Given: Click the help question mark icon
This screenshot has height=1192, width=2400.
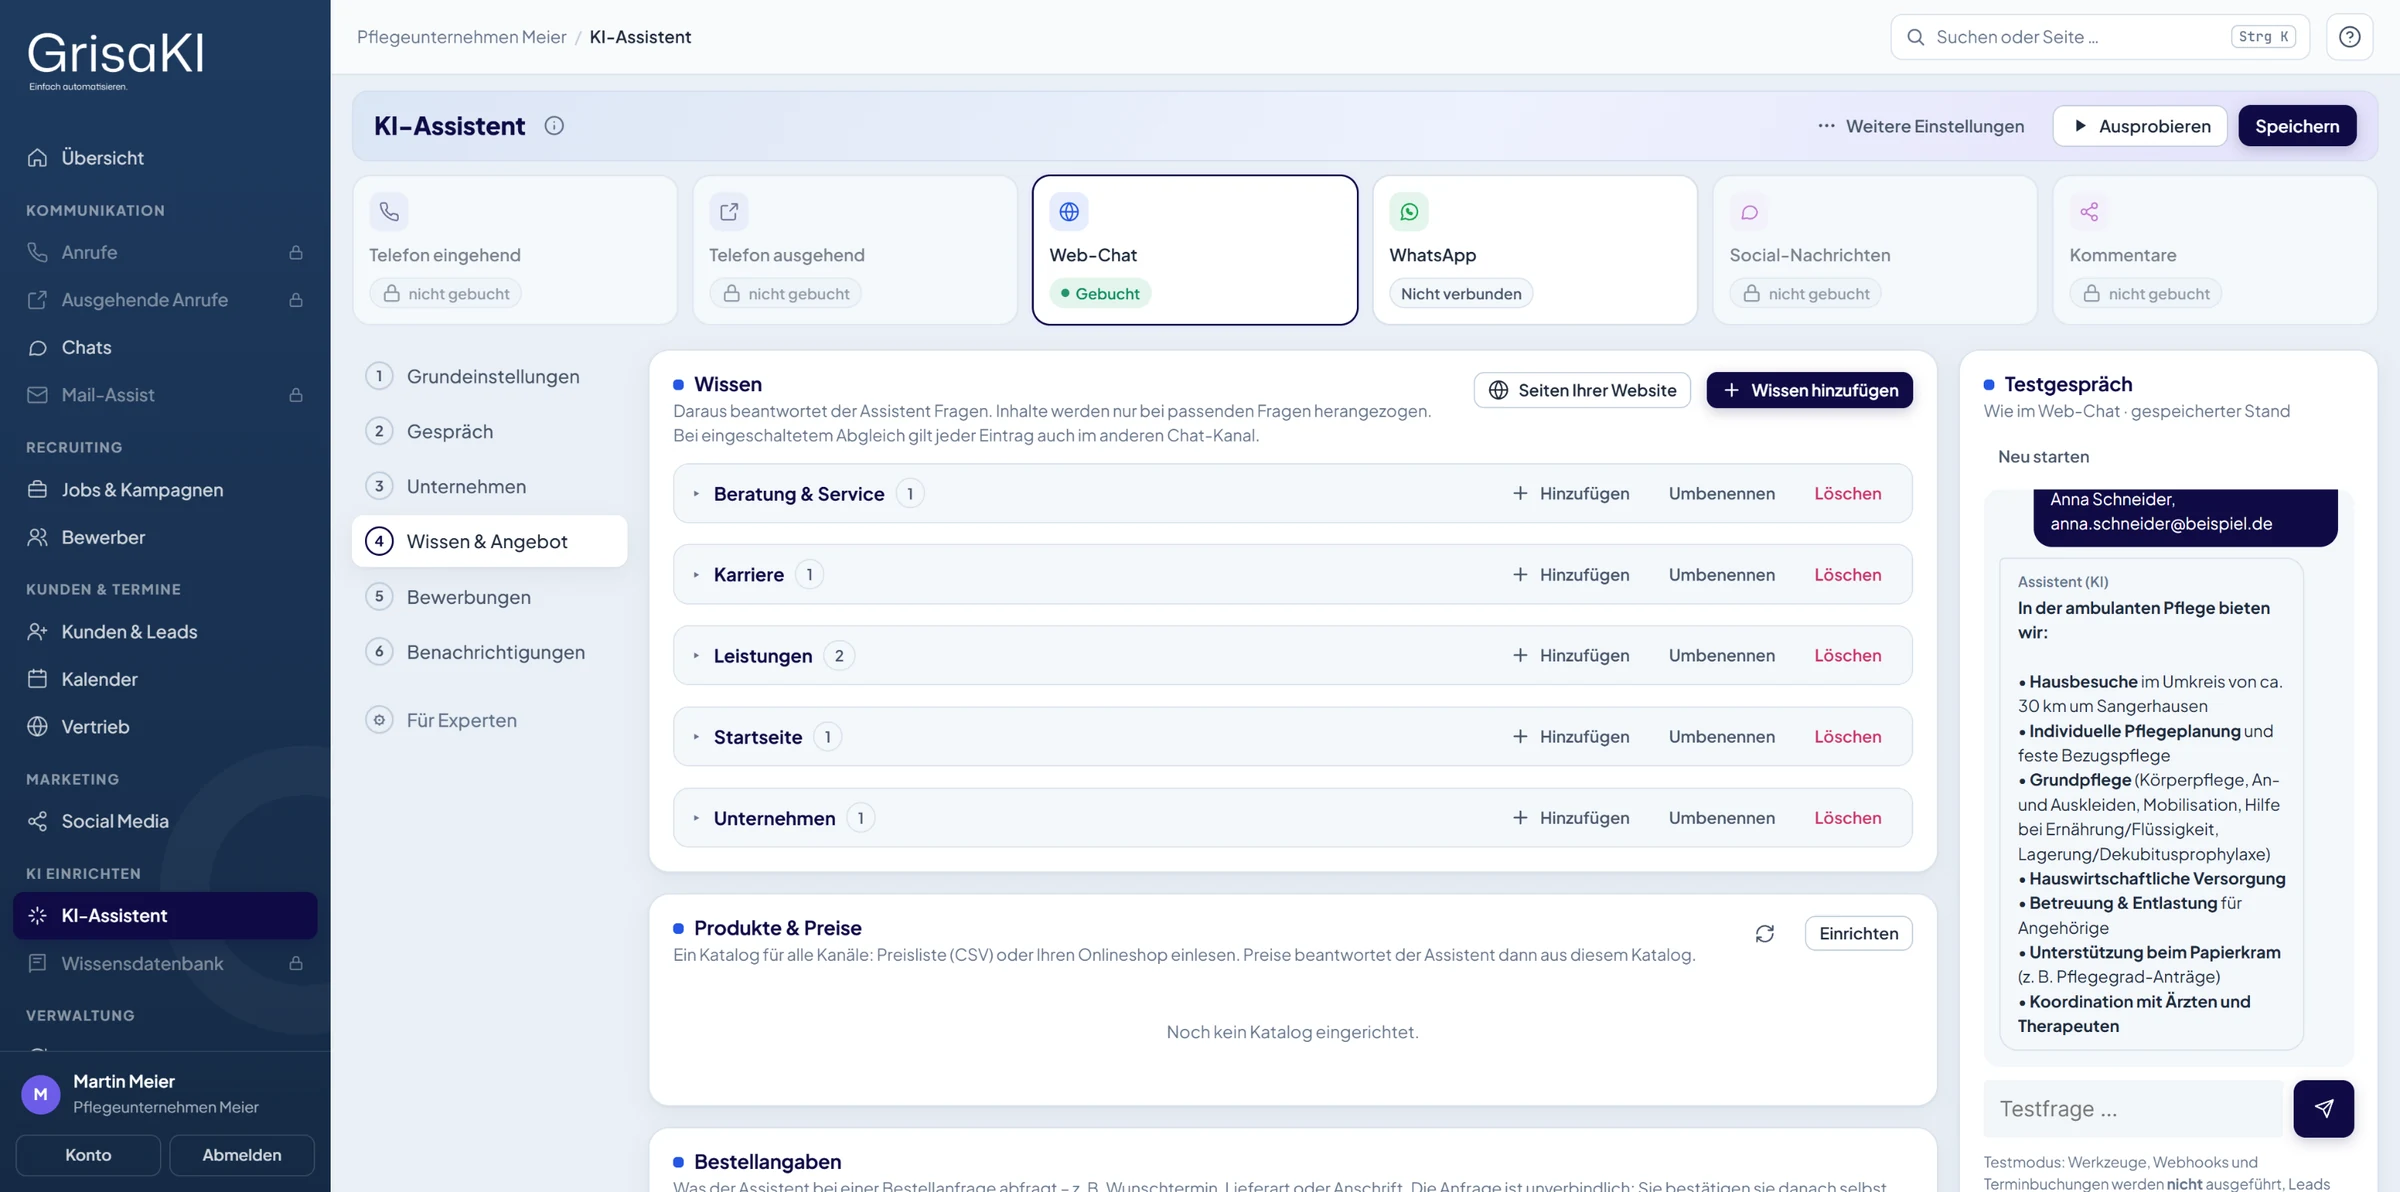Looking at the screenshot, I should coord(2349,37).
